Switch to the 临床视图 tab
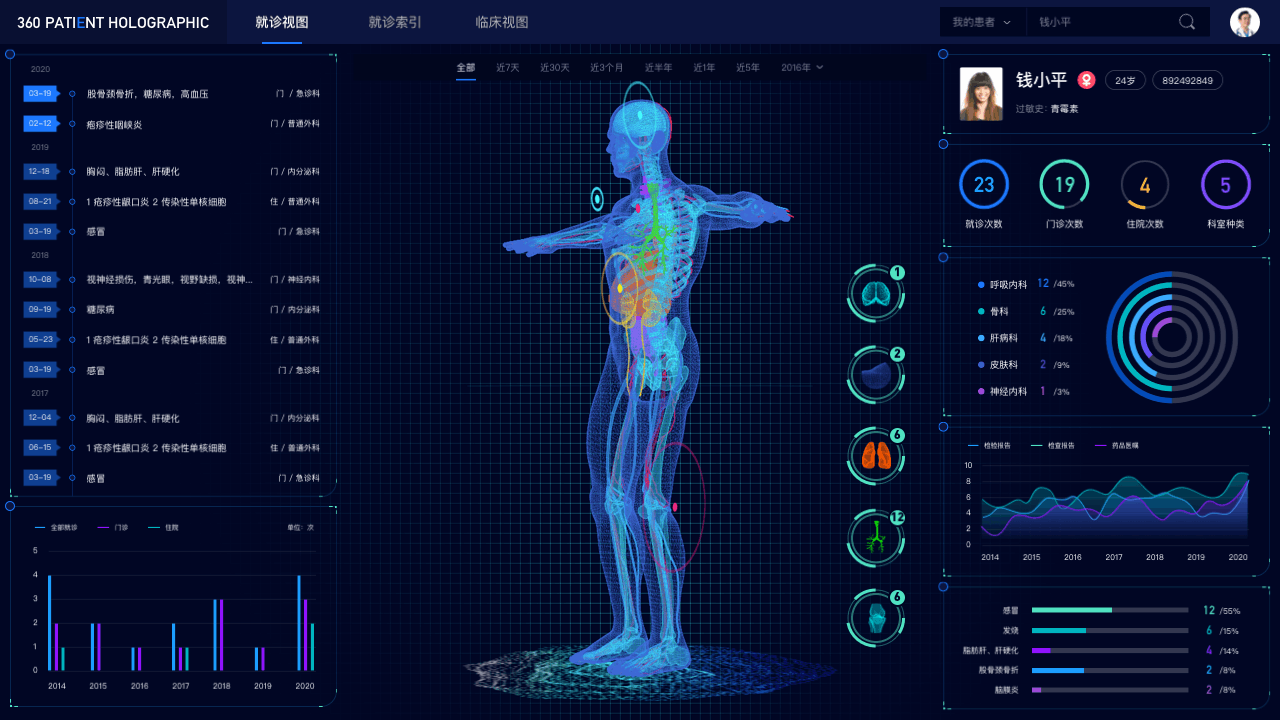Viewport: 1280px width, 720px height. coord(501,21)
